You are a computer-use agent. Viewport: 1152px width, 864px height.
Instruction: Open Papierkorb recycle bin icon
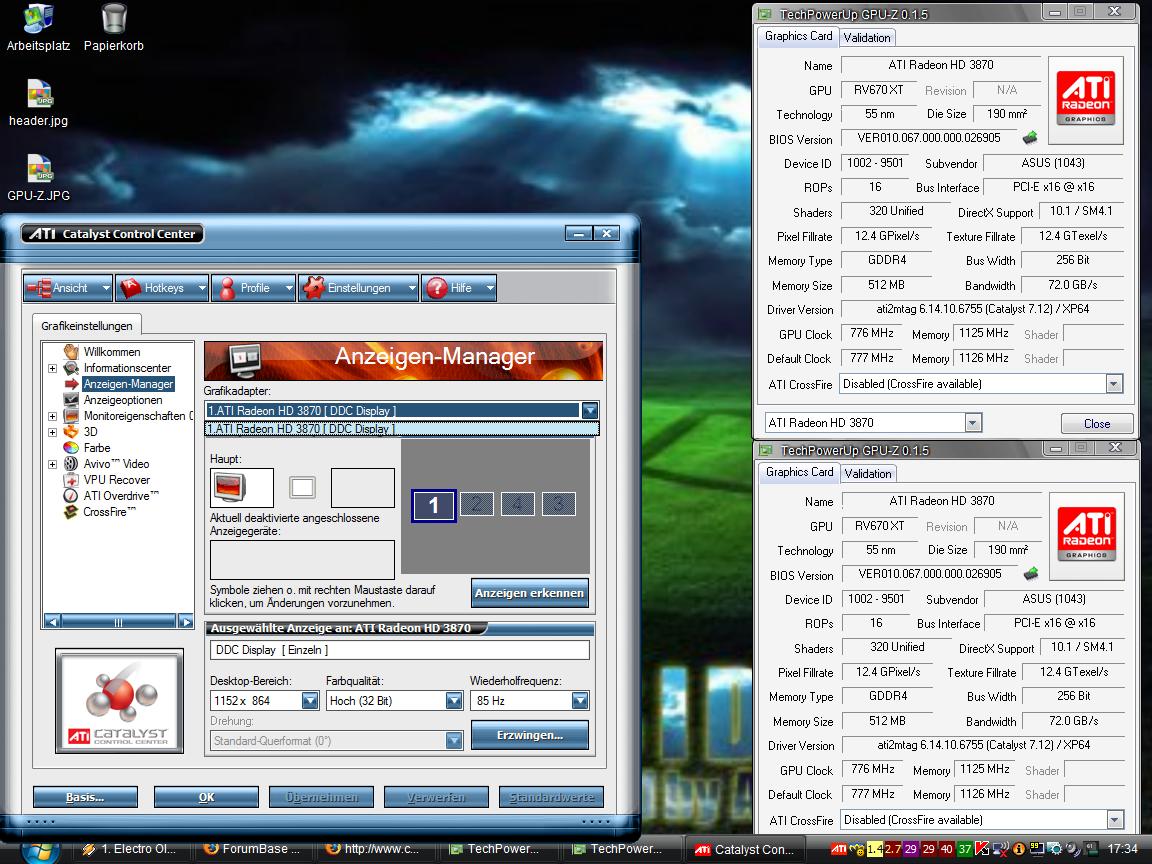pyautogui.click(x=114, y=20)
